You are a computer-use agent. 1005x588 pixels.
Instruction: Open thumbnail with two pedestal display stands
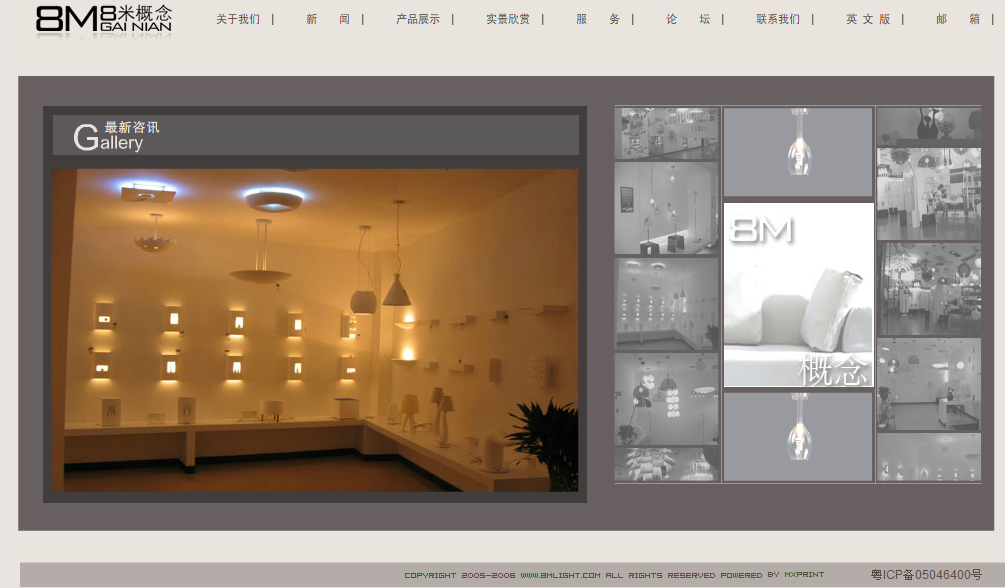(666, 208)
